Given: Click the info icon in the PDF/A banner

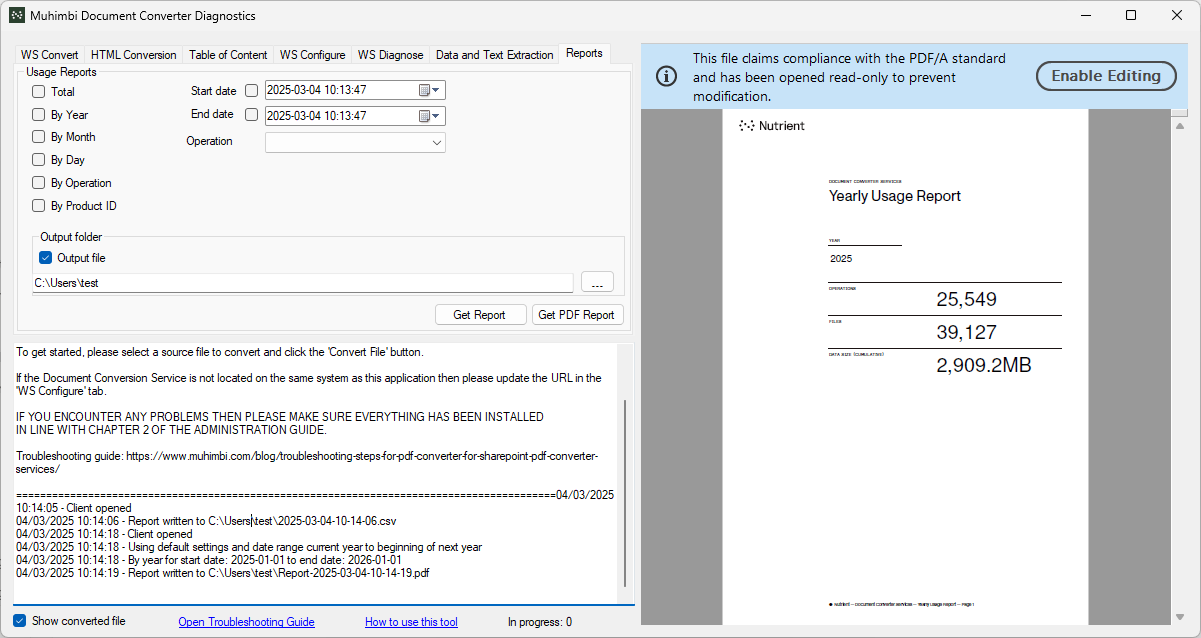Looking at the screenshot, I should click(x=666, y=75).
